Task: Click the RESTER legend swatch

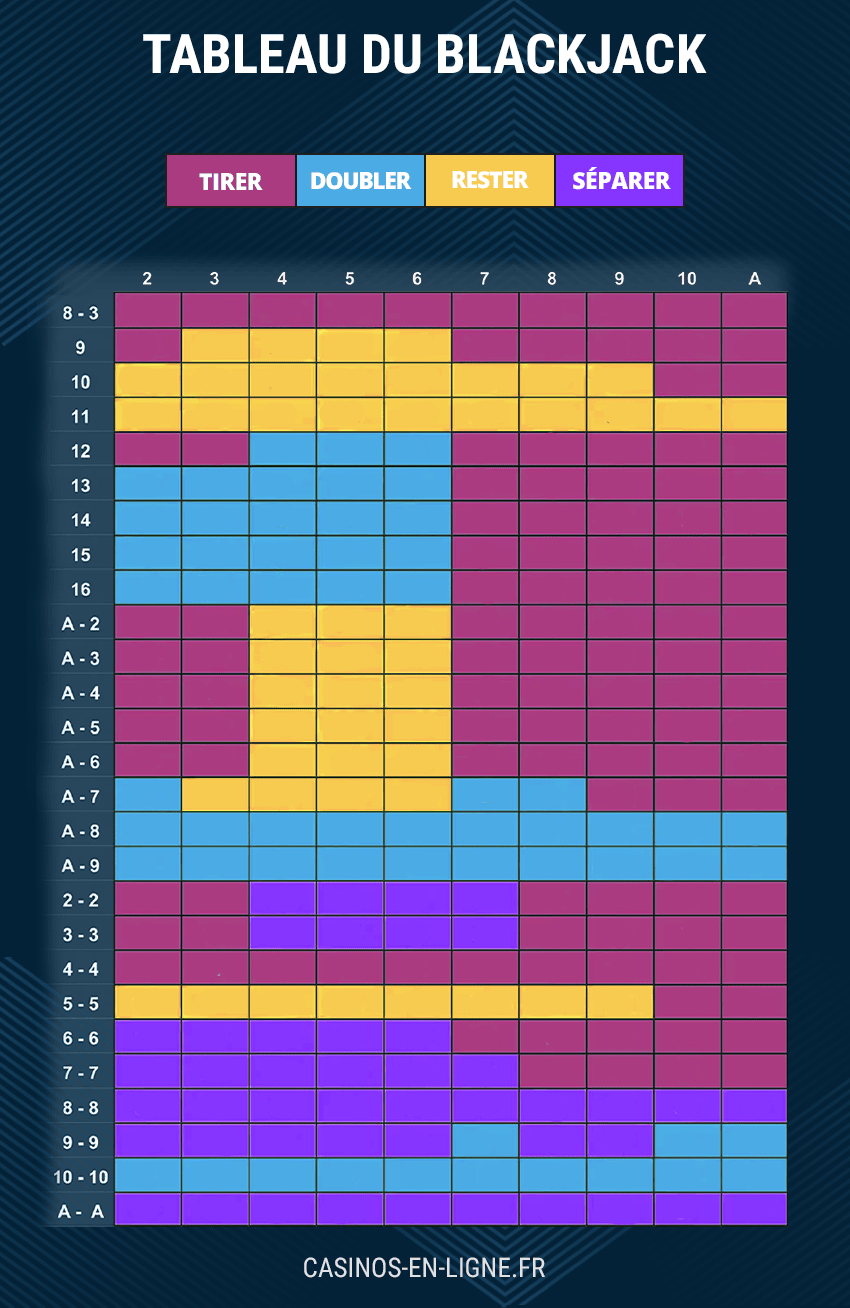Action: coord(489,181)
